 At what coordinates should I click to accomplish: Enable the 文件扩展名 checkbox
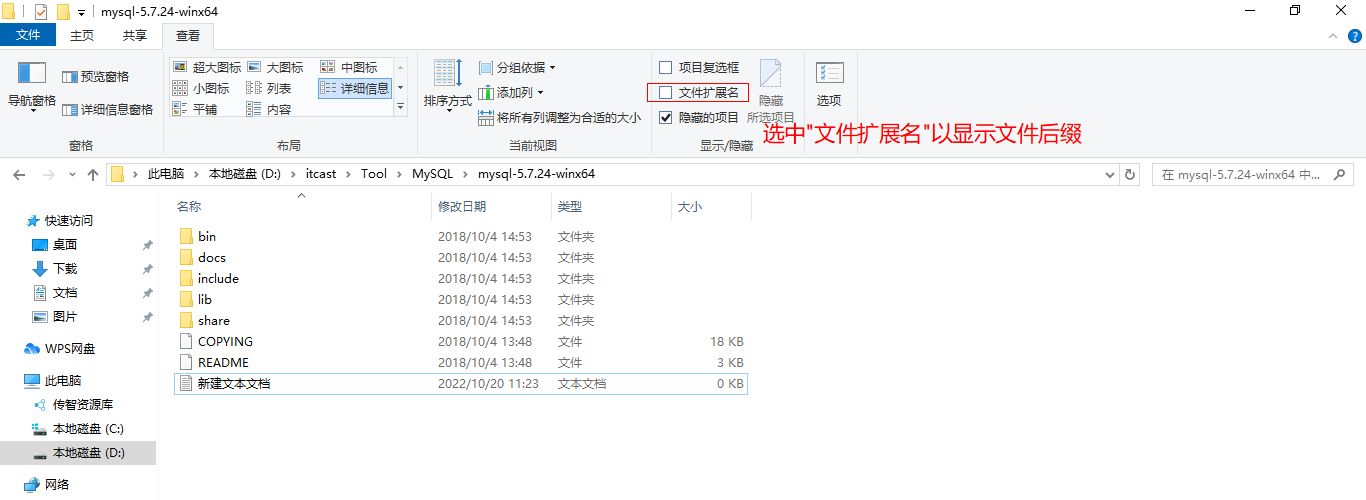pyautogui.click(x=666, y=93)
